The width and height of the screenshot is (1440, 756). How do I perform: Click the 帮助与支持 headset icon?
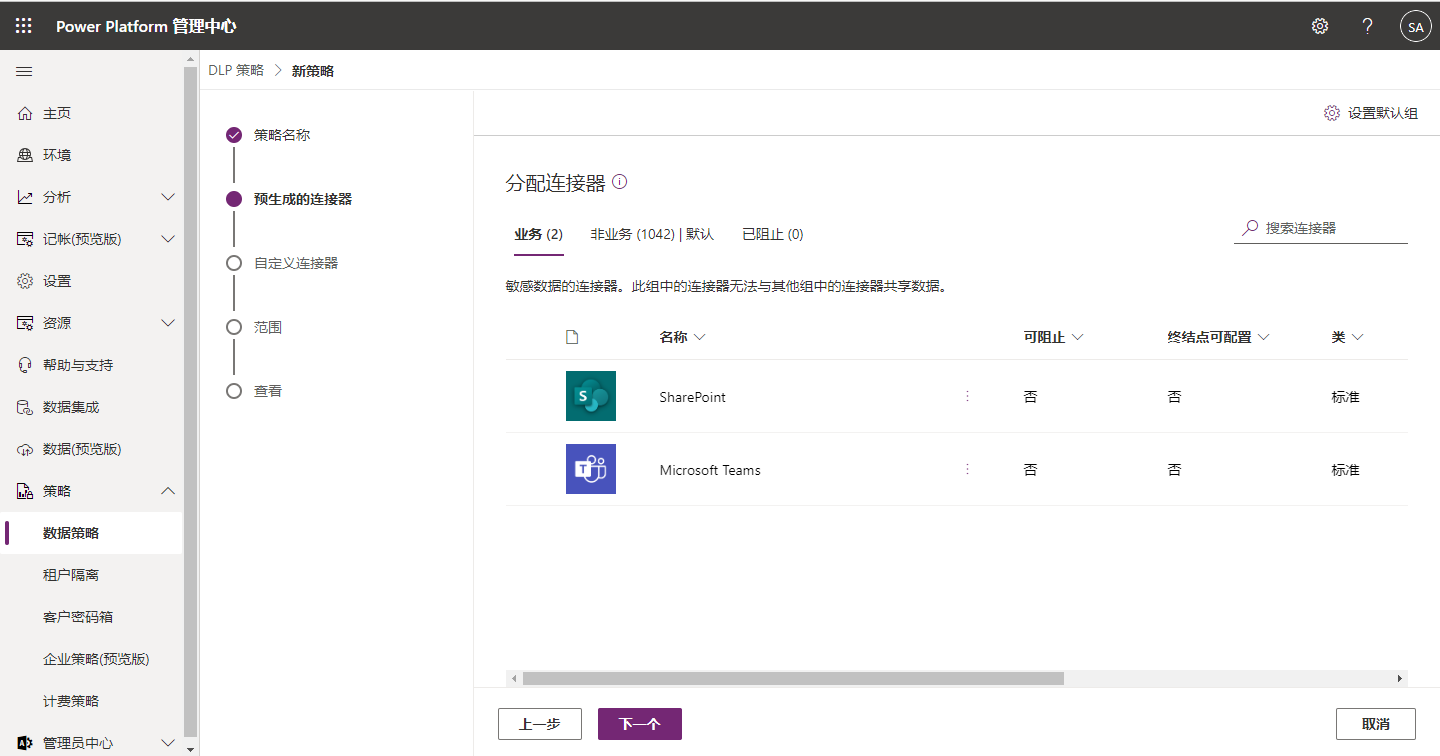[26, 365]
